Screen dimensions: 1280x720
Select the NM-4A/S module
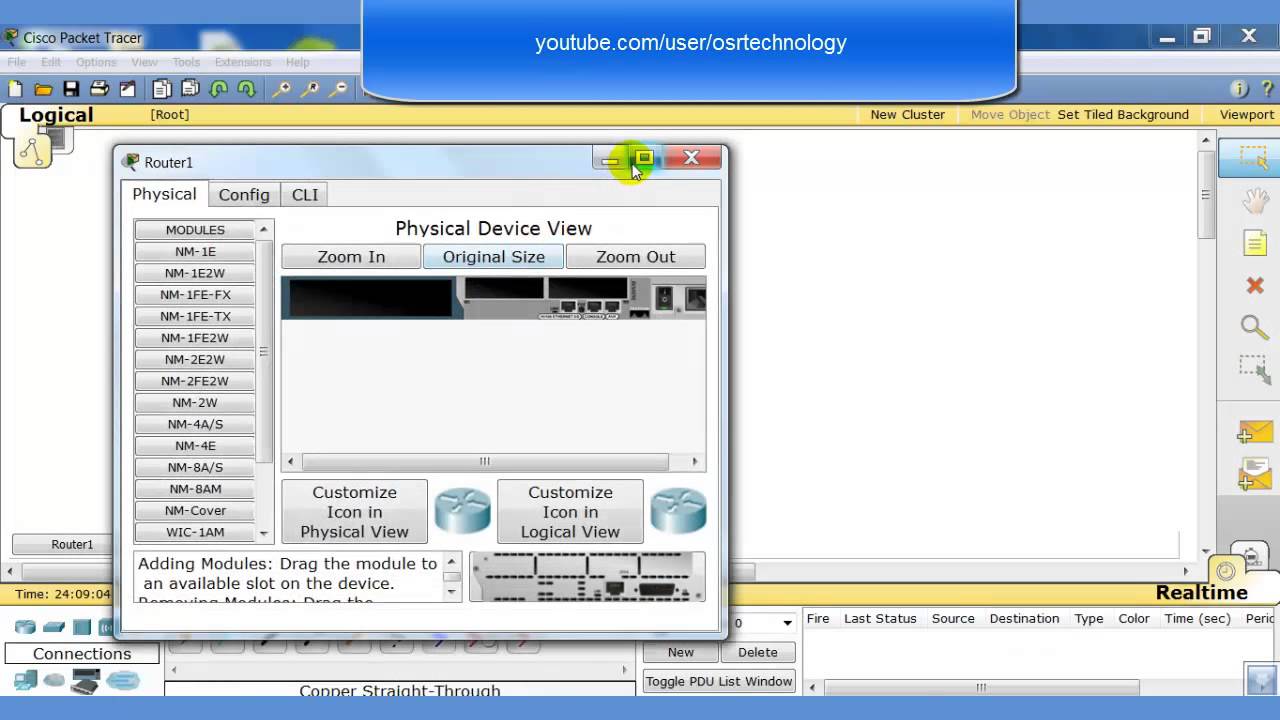pos(195,424)
